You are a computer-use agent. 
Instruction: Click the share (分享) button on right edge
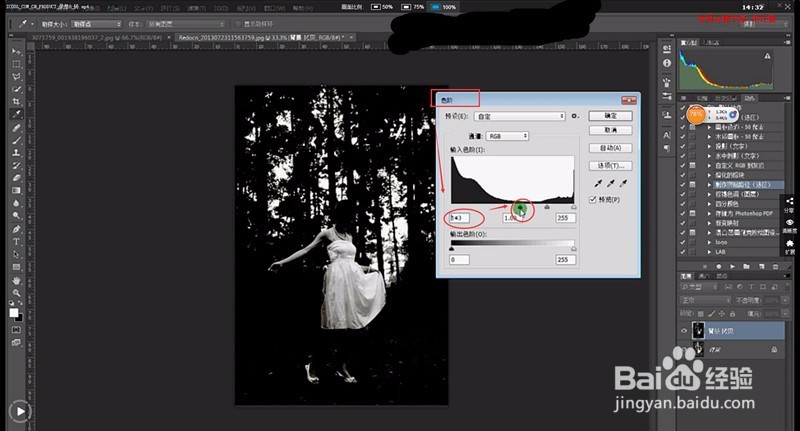789,205
